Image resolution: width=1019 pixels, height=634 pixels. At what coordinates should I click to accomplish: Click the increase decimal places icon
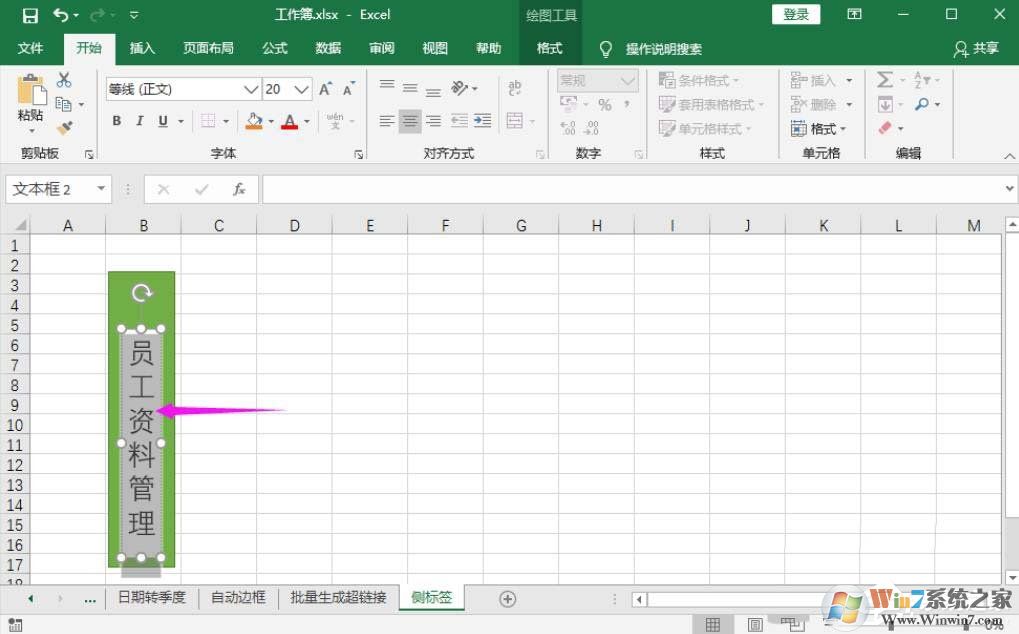pyautogui.click(x=566, y=126)
